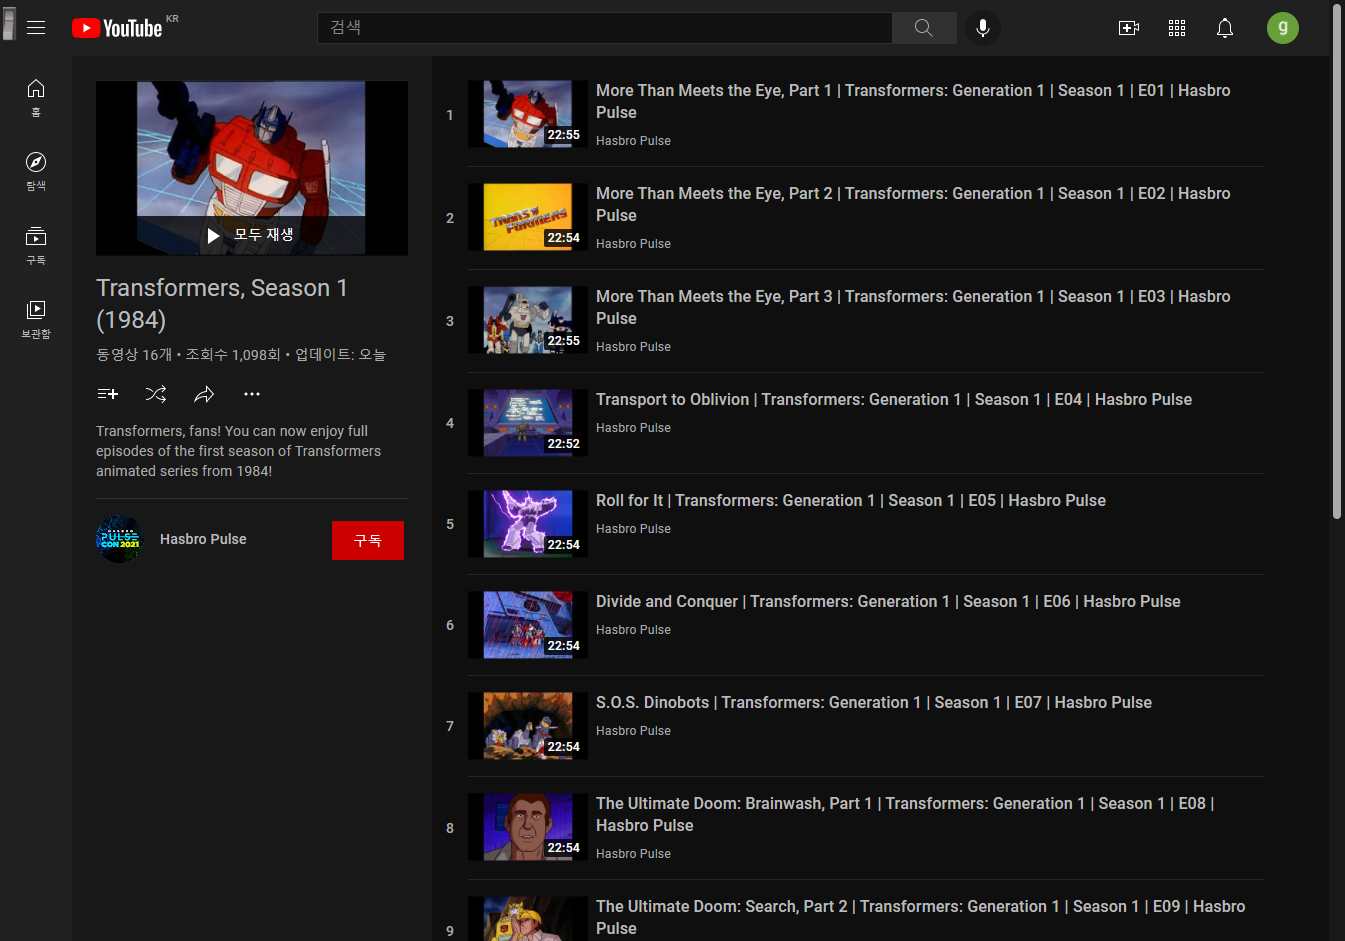
Task: Go to the YouTube home logo
Action: pyautogui.click(x=117, y=28)
